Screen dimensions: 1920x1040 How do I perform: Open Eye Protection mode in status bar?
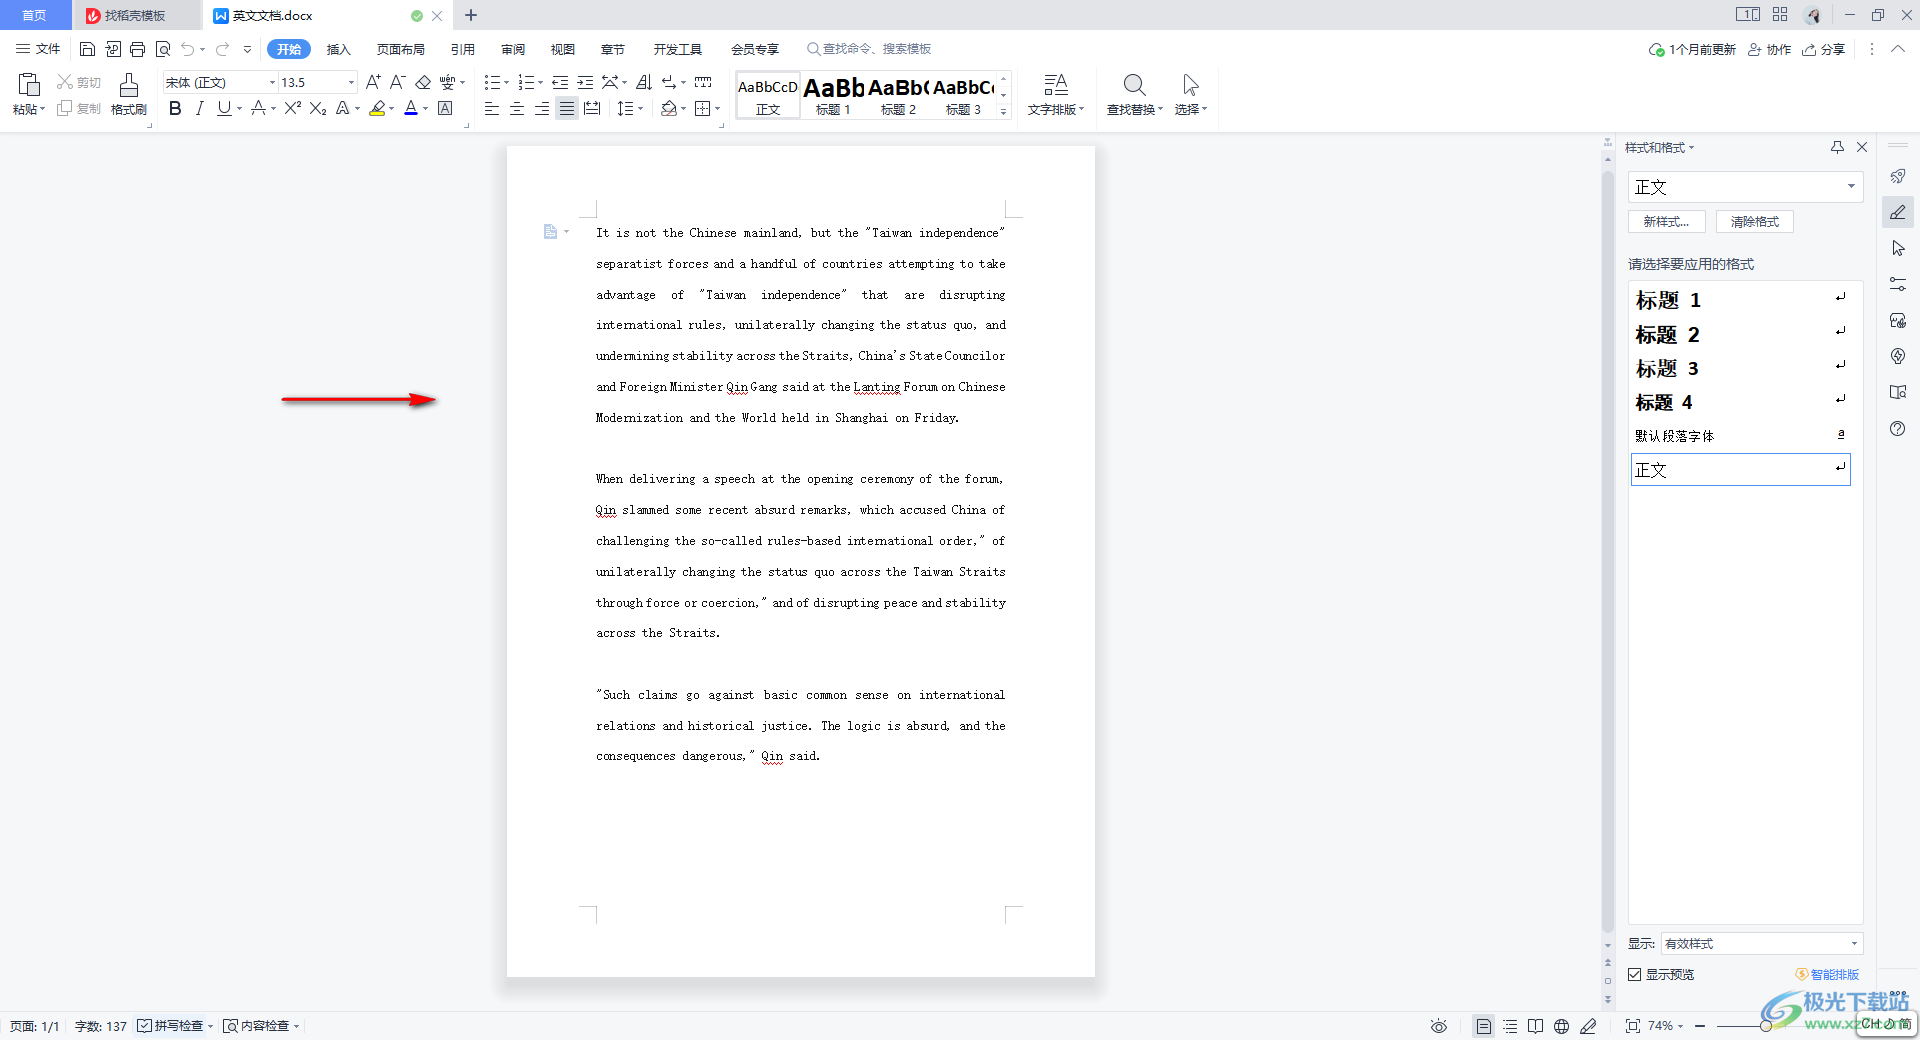[1438, 1026]
